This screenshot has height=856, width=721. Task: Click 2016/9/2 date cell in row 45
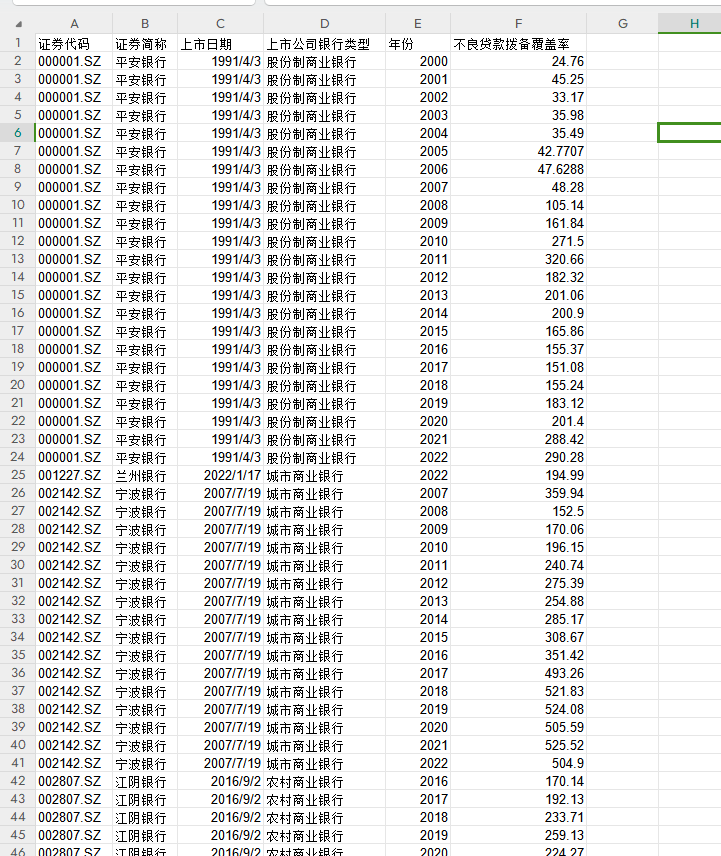(x=221, y=836)
